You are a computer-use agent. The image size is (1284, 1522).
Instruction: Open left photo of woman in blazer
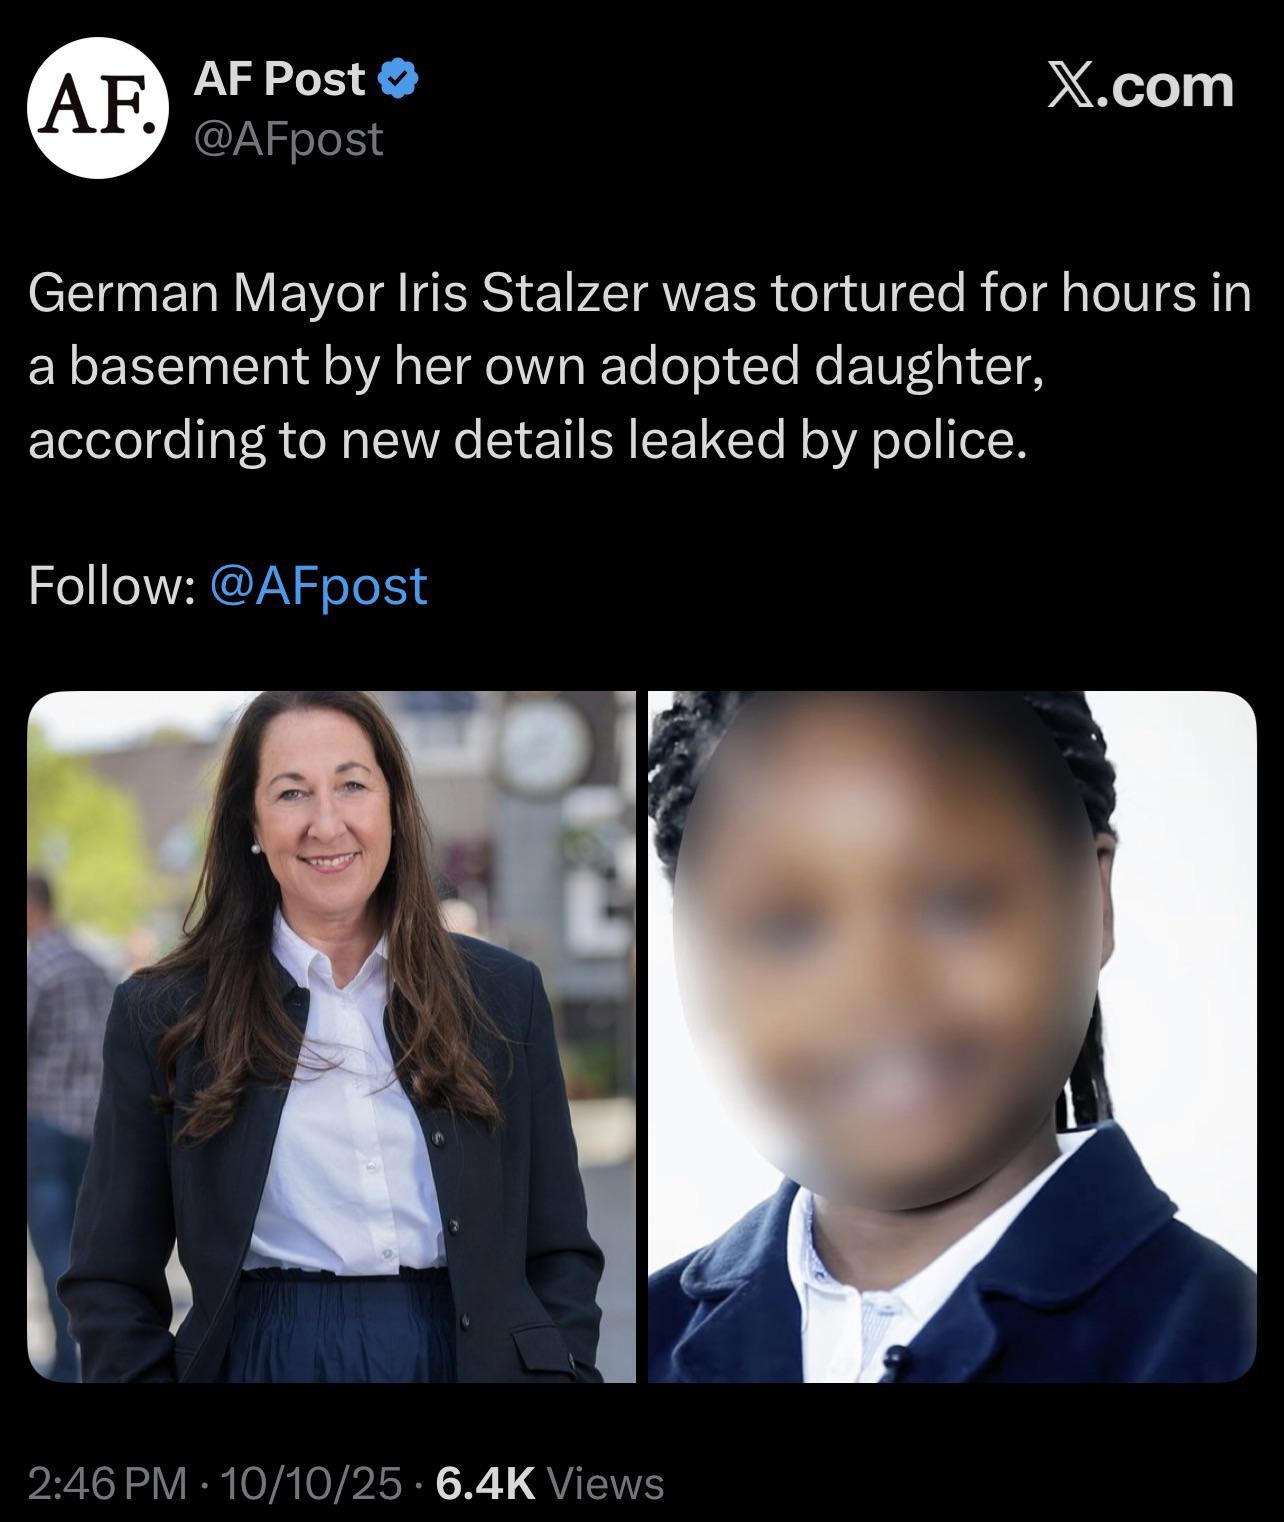[x=331, y=1037]
